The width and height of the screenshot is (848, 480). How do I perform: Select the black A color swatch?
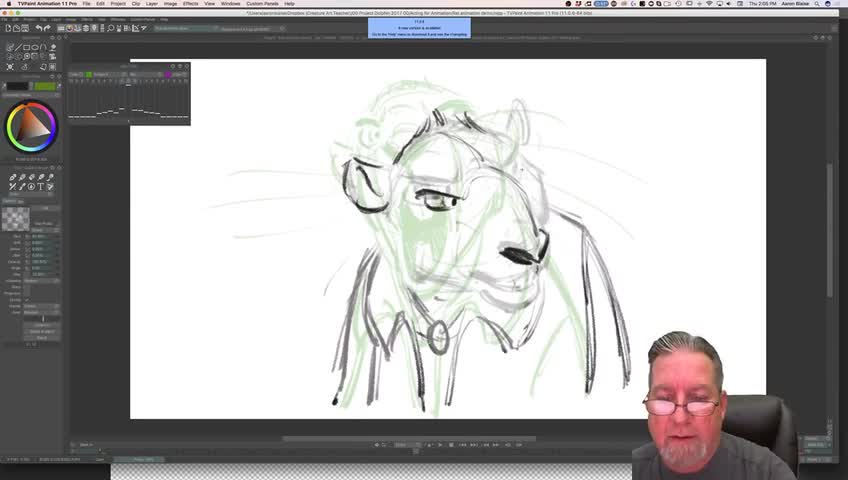[x=17, y=86]
